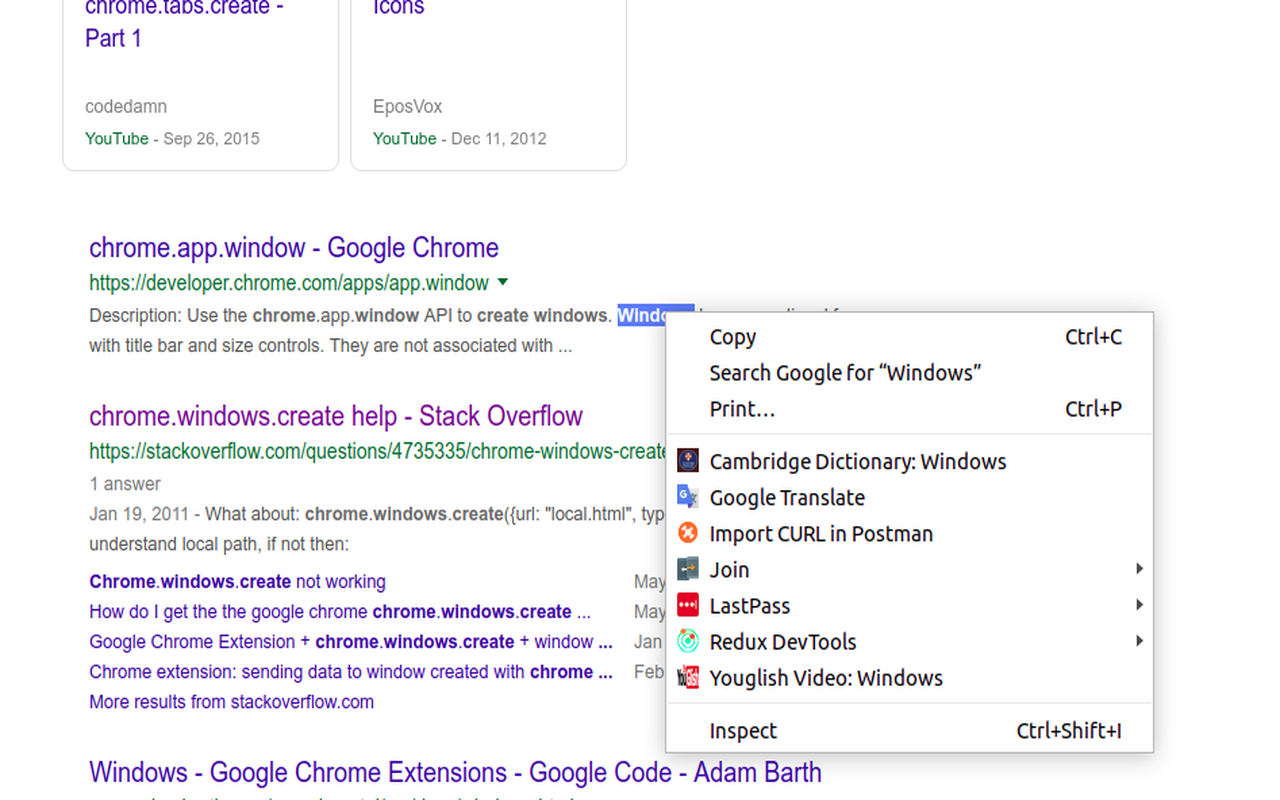Click the Postman icon in context menu
This screenshot has height=800, width=1280.
tap(688, 533)
